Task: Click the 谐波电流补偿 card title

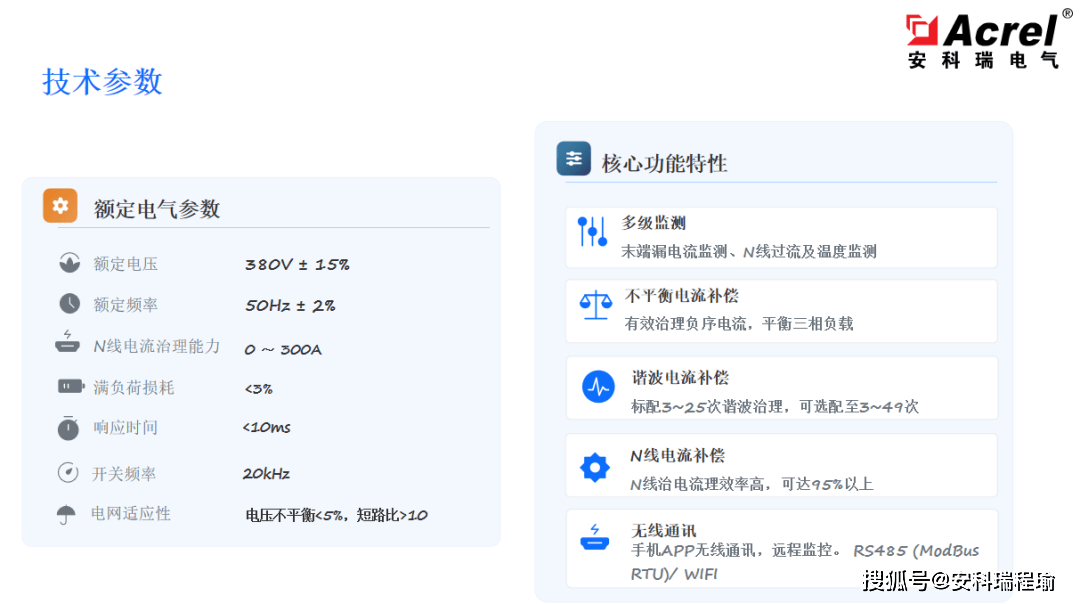Action: pos(681,377)
